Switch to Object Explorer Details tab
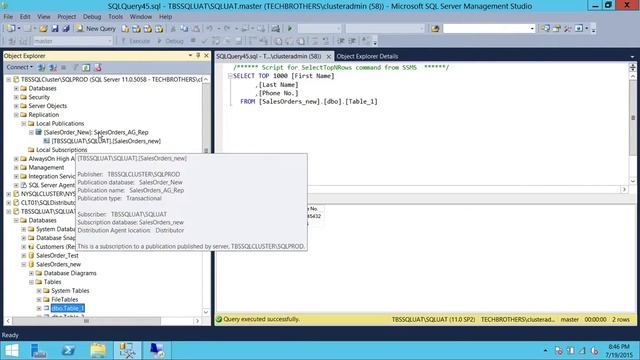This screenshot has height=360, width=640. [367, 56]
